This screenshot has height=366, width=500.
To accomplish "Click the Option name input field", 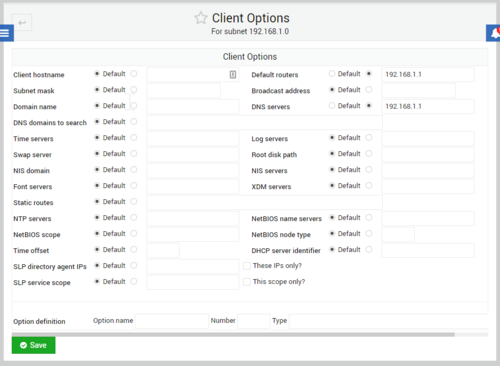I will (x=172, y=321).
